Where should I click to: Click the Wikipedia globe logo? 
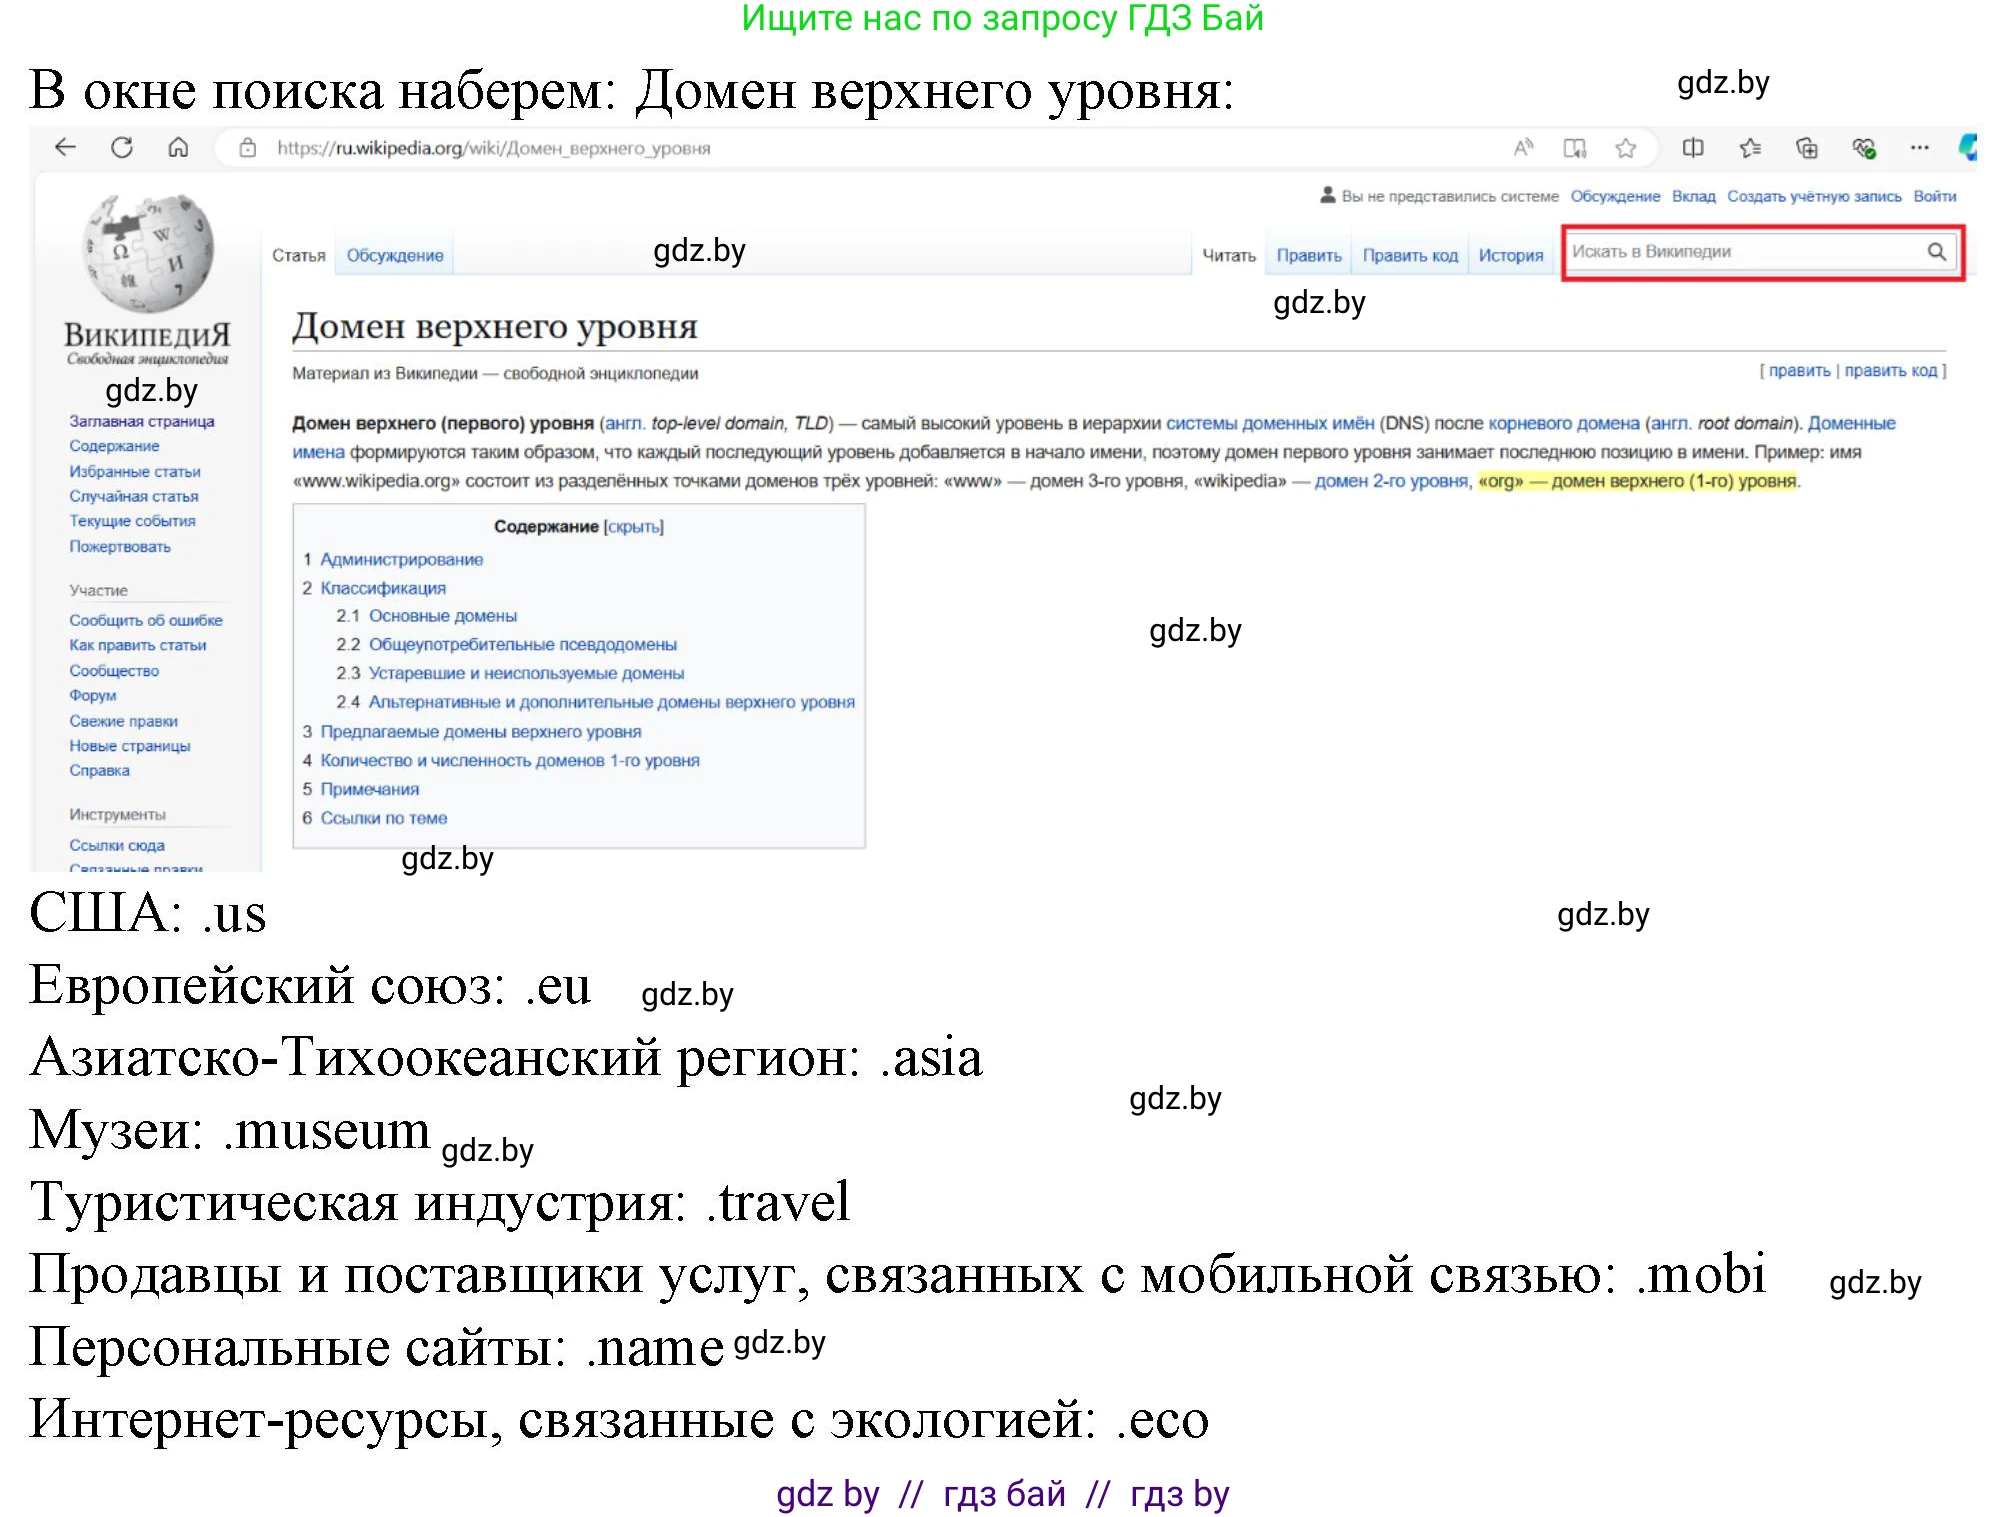[x=149, y=252]
